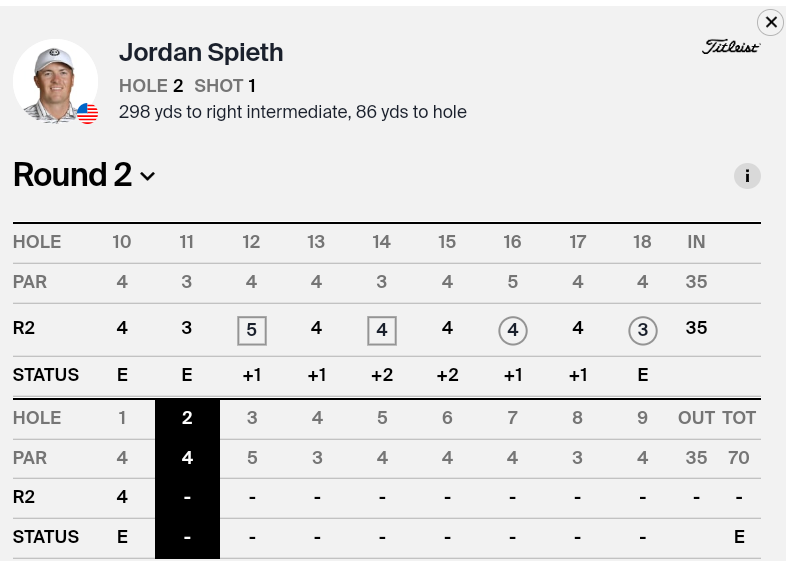Select the hole 10 score cell

(122, 328)
